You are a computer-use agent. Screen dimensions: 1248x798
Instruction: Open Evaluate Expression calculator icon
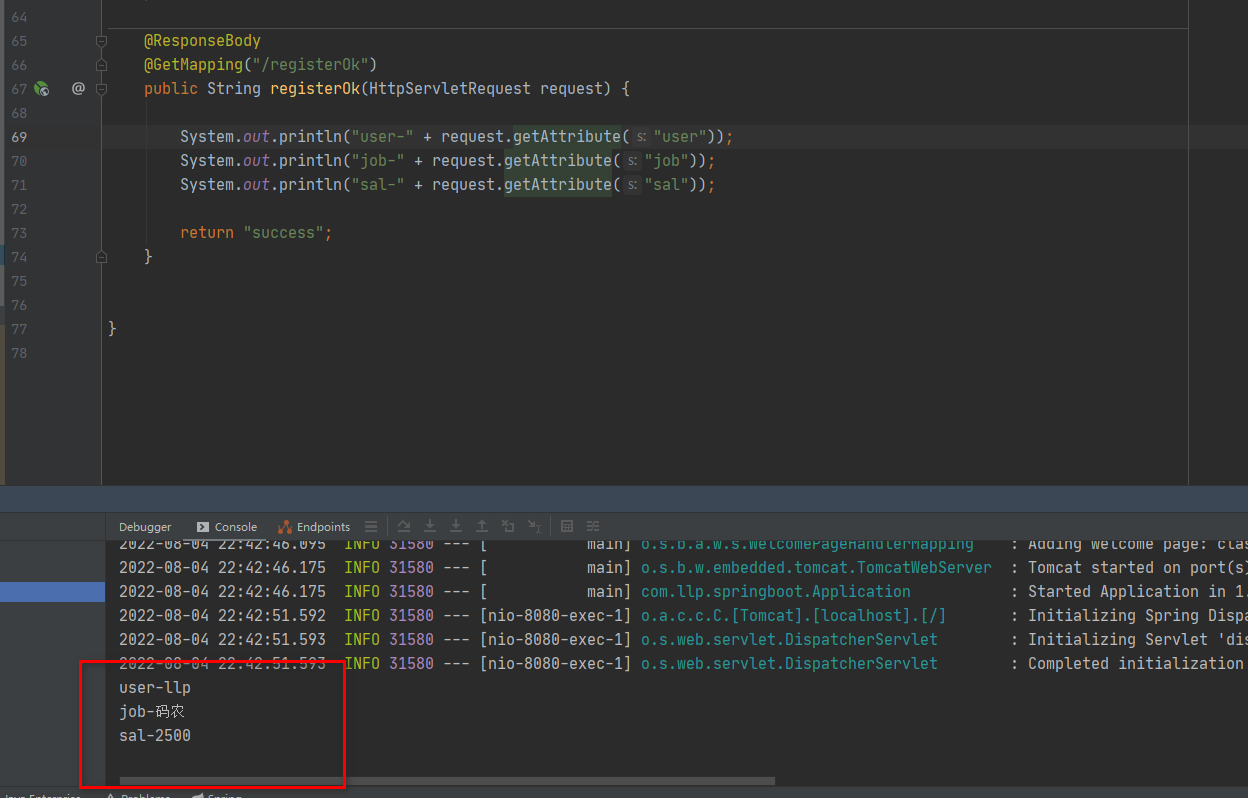tap(567, 526)
